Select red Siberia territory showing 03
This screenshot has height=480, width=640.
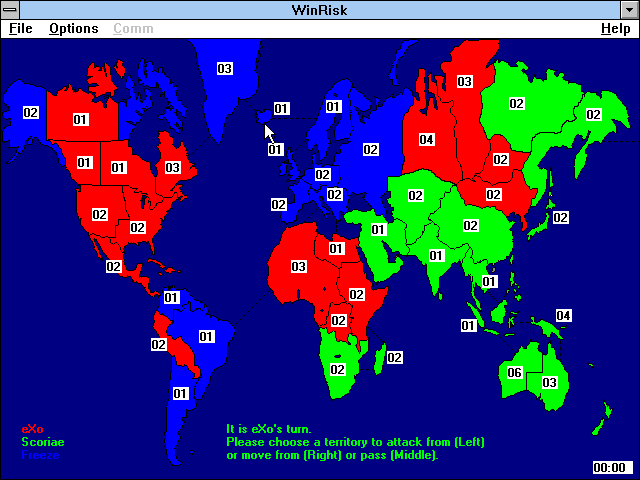tap(464, 82)
